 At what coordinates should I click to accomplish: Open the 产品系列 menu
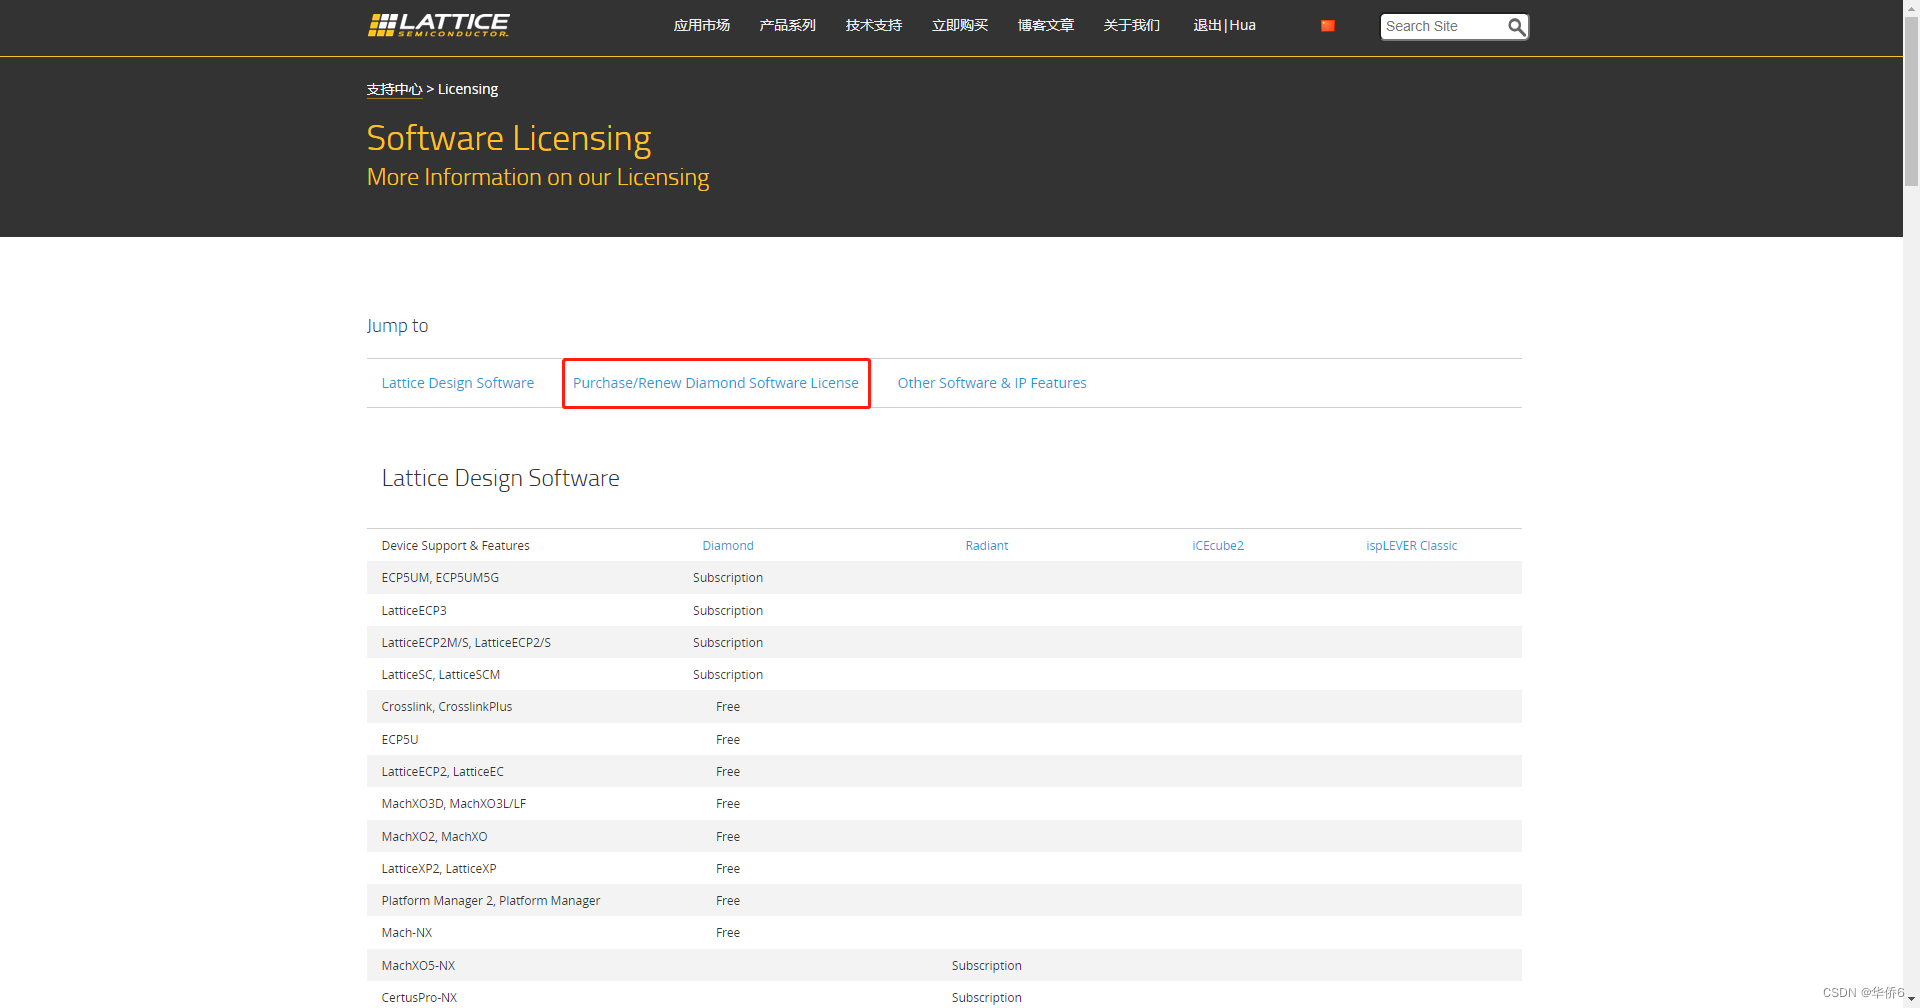(x=788, y=26)
